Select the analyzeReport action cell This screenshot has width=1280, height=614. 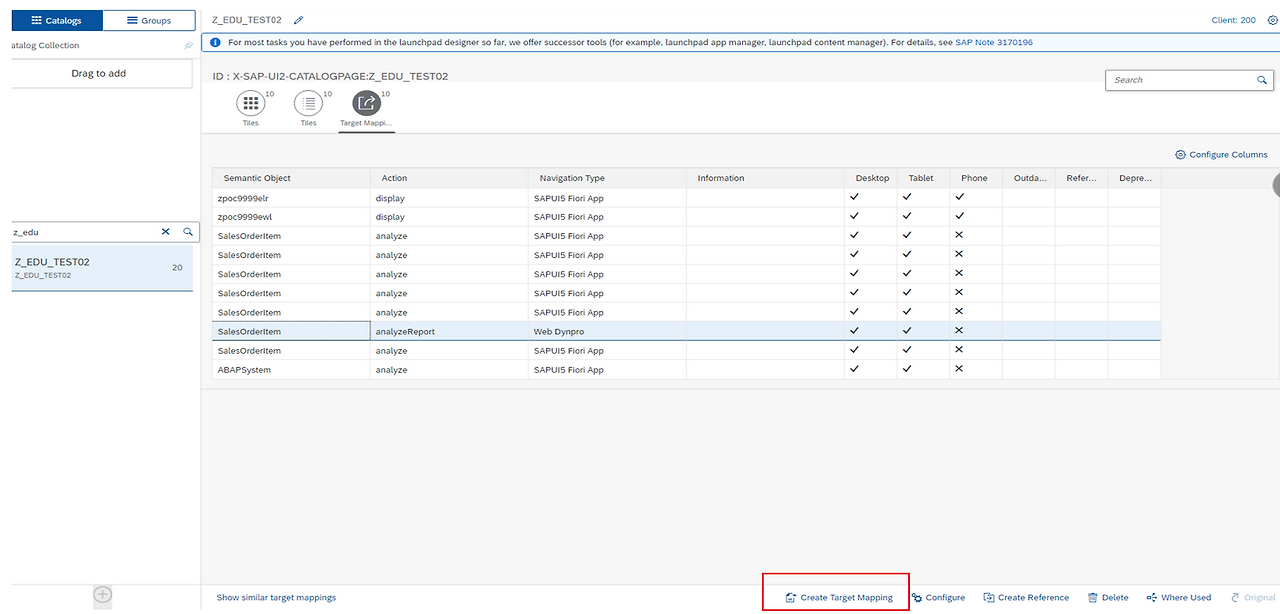[449, 332]
